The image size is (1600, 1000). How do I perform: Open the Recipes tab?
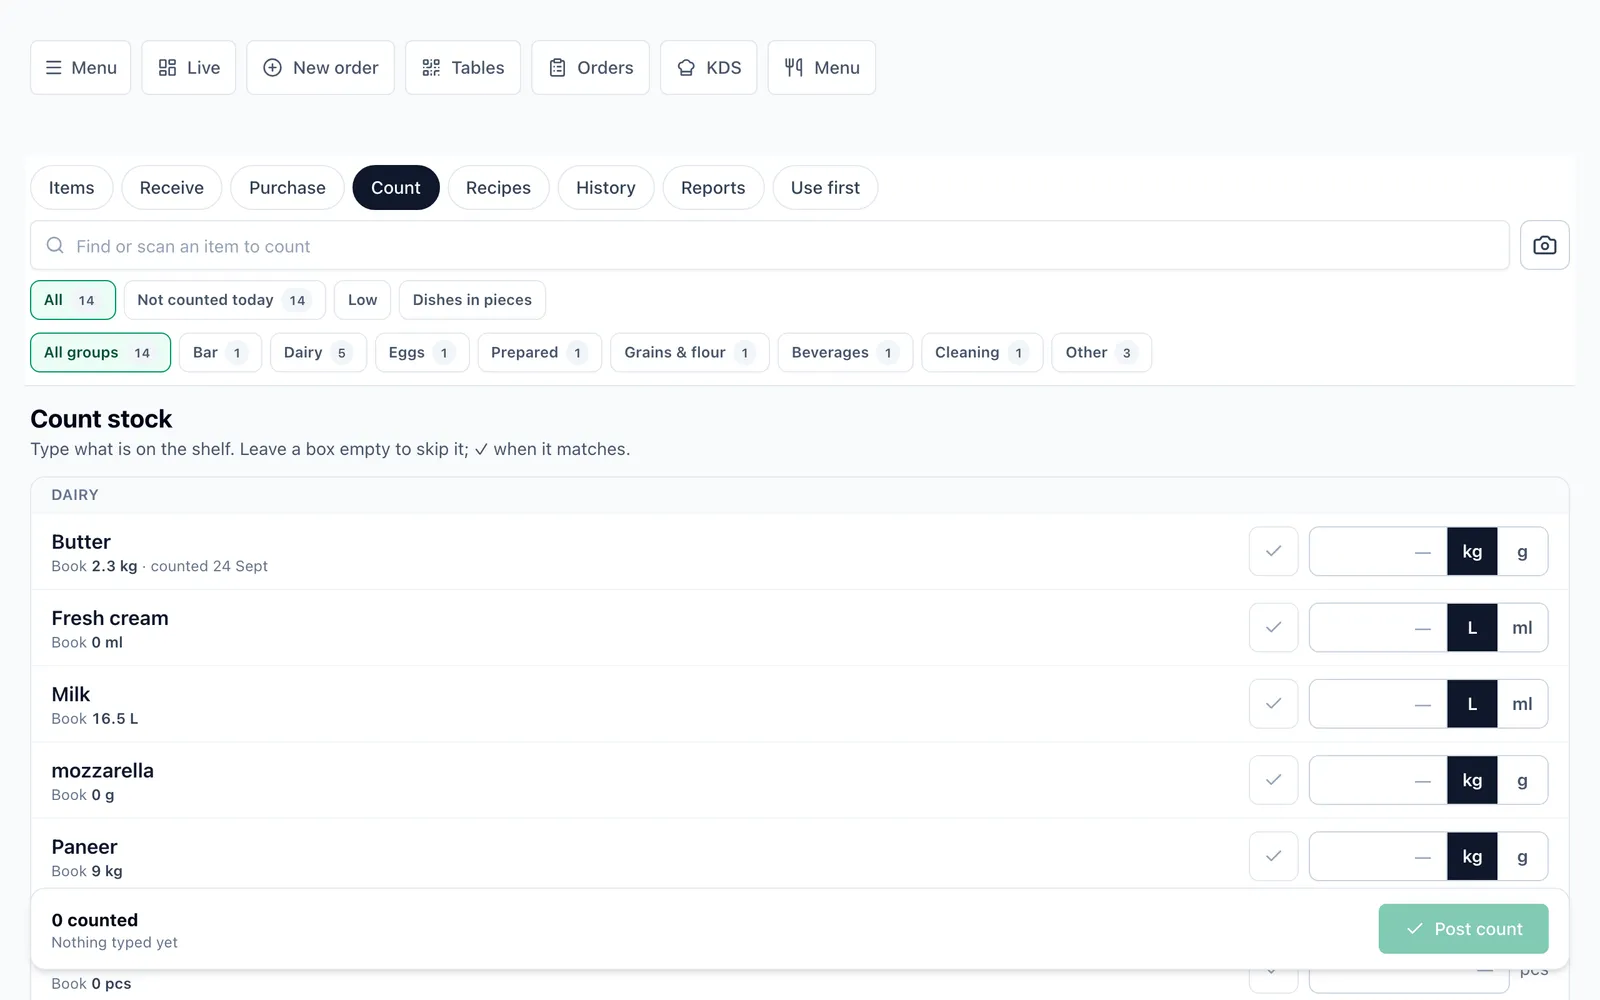pos(498,188)
